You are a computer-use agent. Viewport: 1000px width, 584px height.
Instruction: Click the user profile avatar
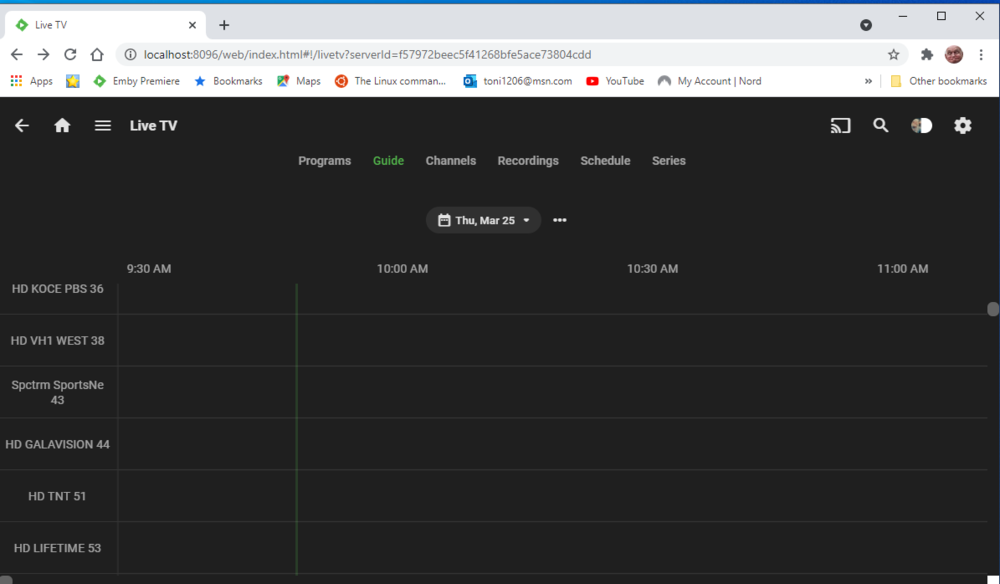pos(921,125)
